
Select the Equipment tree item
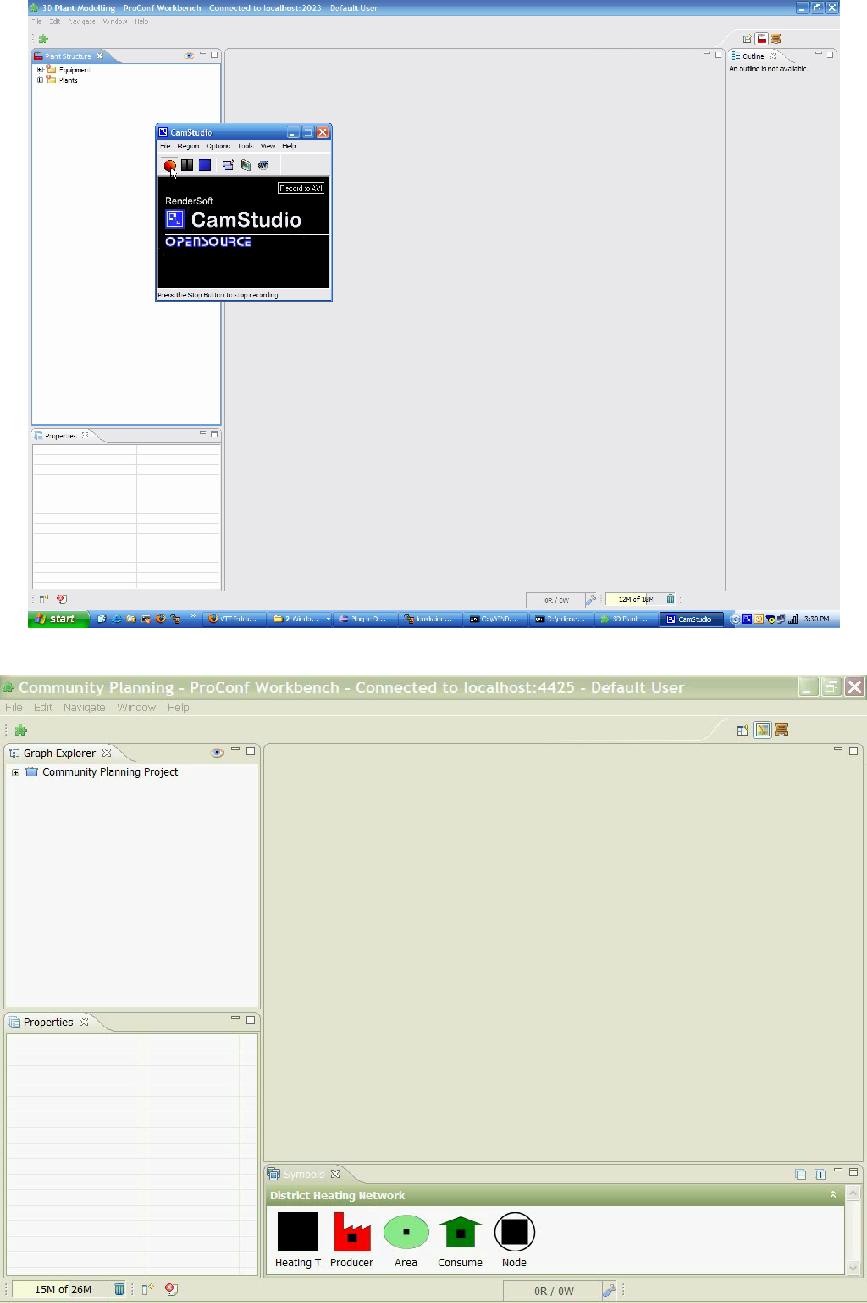point(74,70)
